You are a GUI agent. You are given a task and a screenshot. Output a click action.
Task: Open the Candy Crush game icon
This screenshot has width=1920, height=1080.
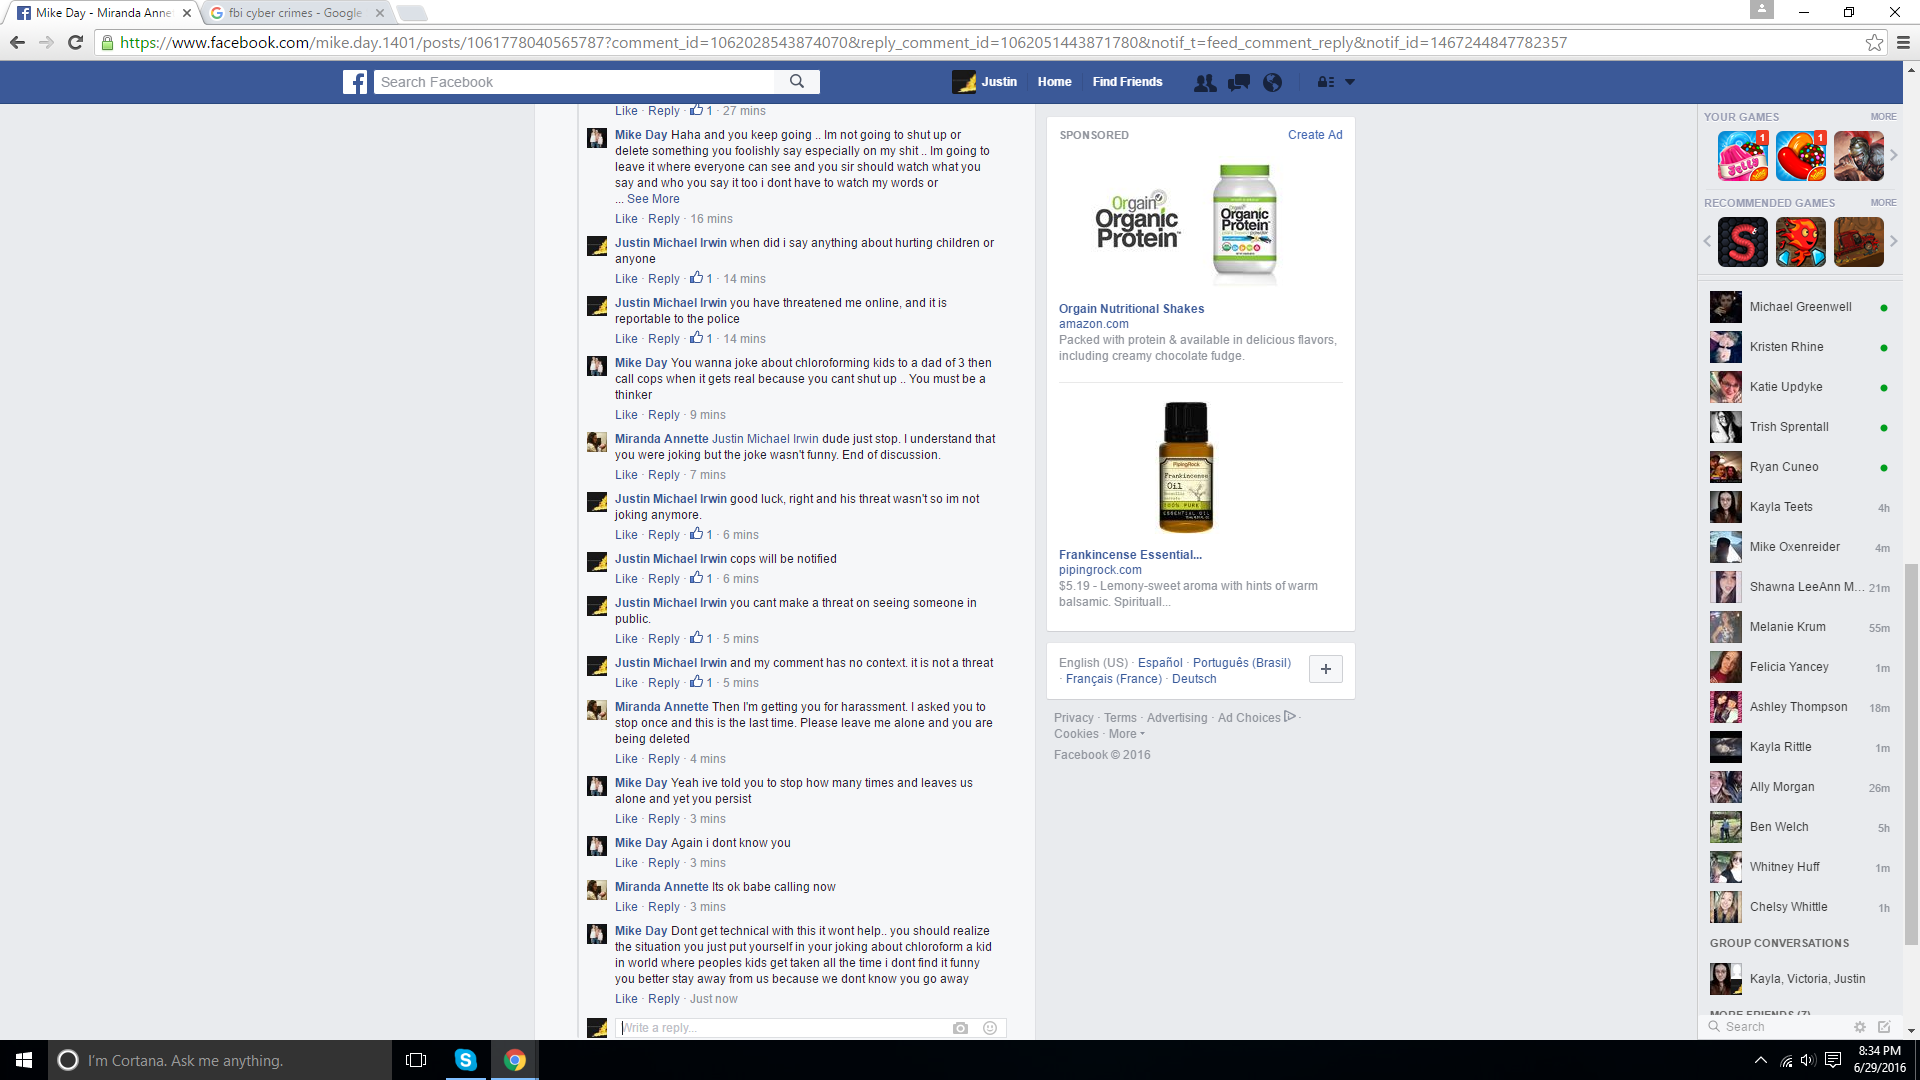tap(1800, 156)
